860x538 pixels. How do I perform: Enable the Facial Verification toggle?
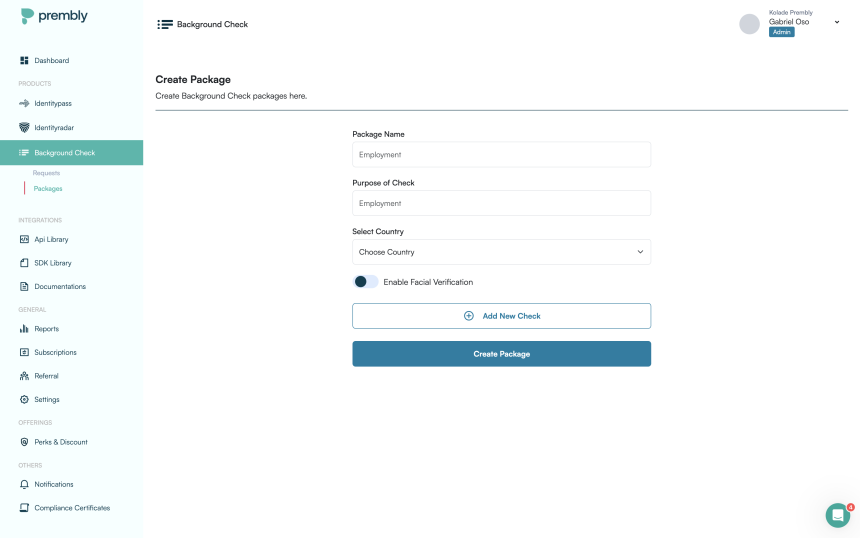pyautogui.click(x=366, y=282)
